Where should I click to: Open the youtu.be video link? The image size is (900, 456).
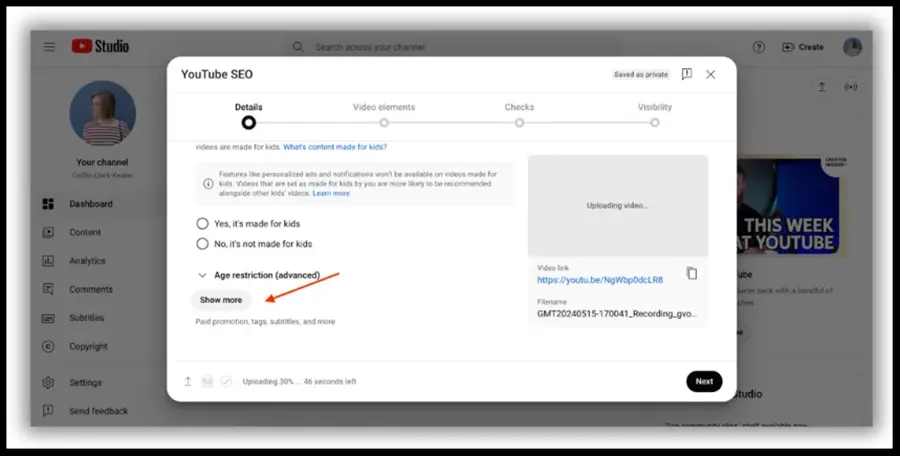tap(600, 280)
